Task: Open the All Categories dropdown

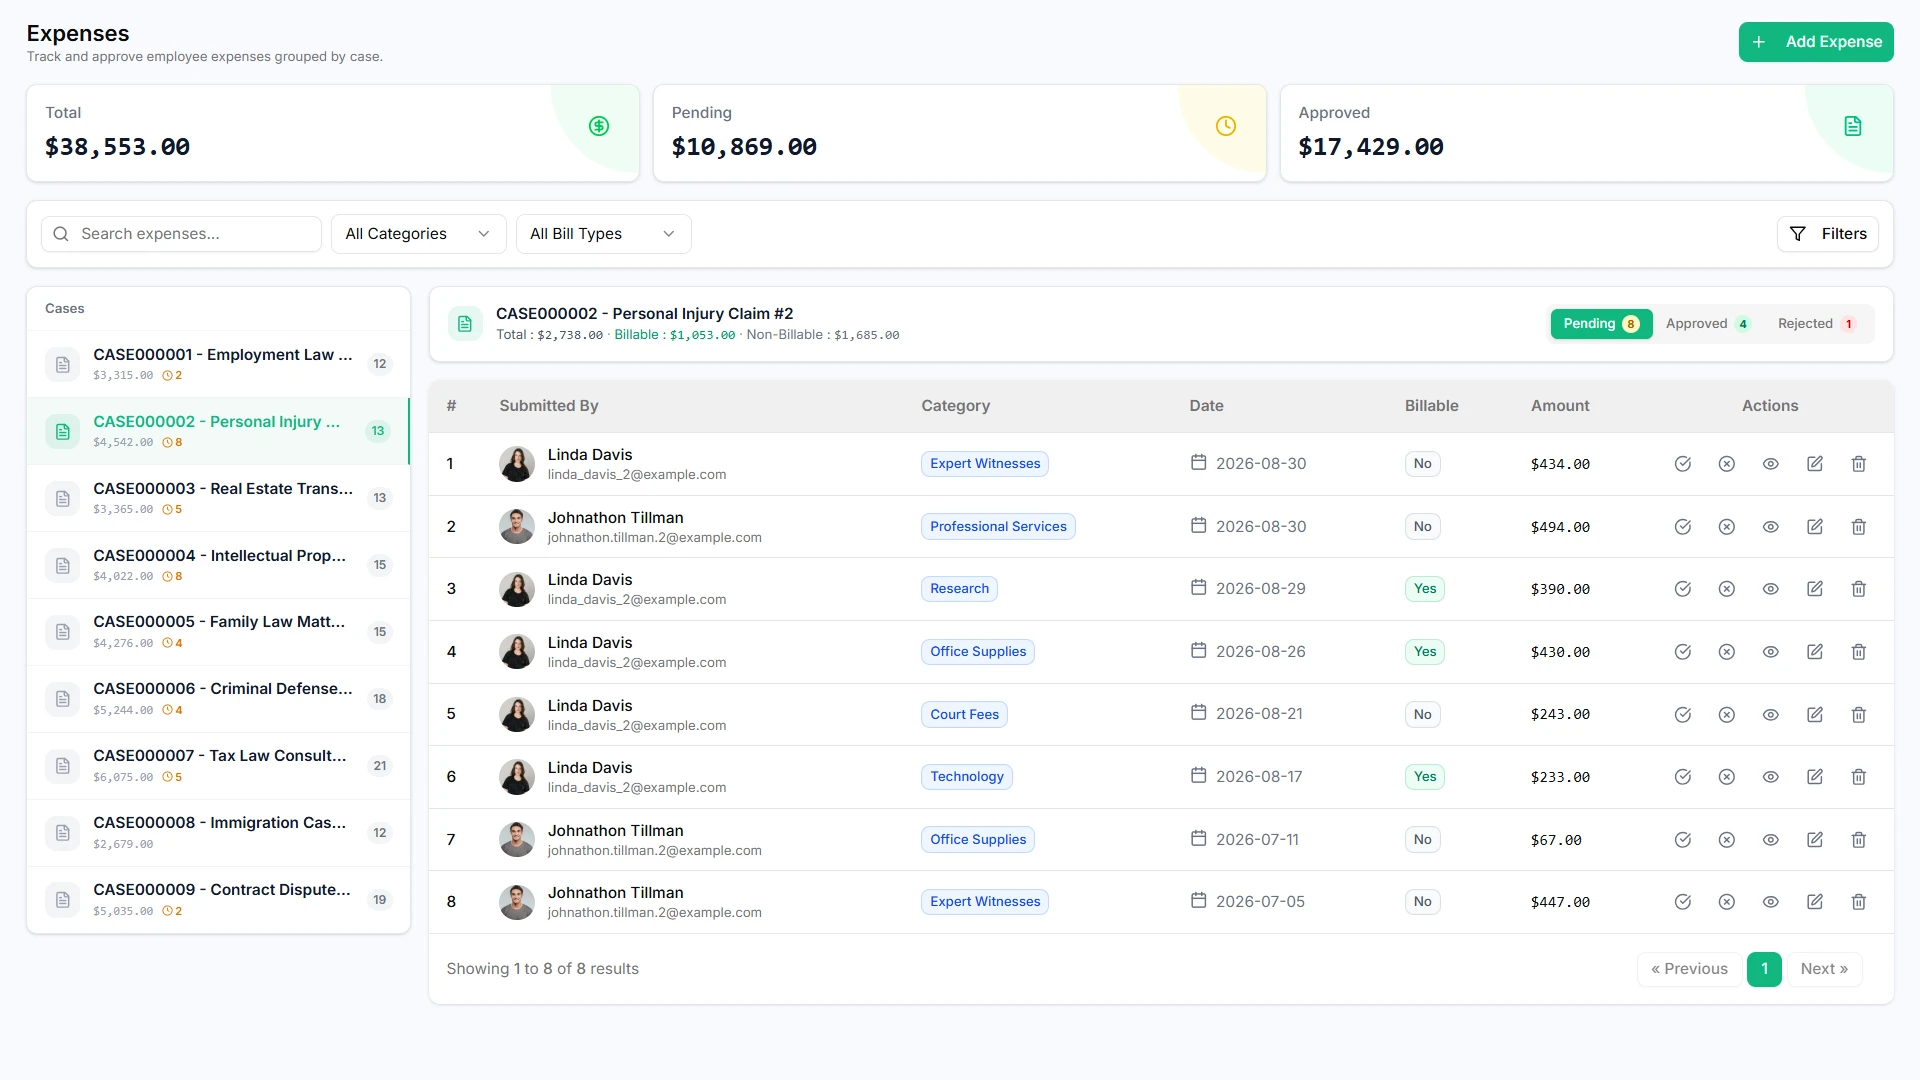Action: point(418,234)
